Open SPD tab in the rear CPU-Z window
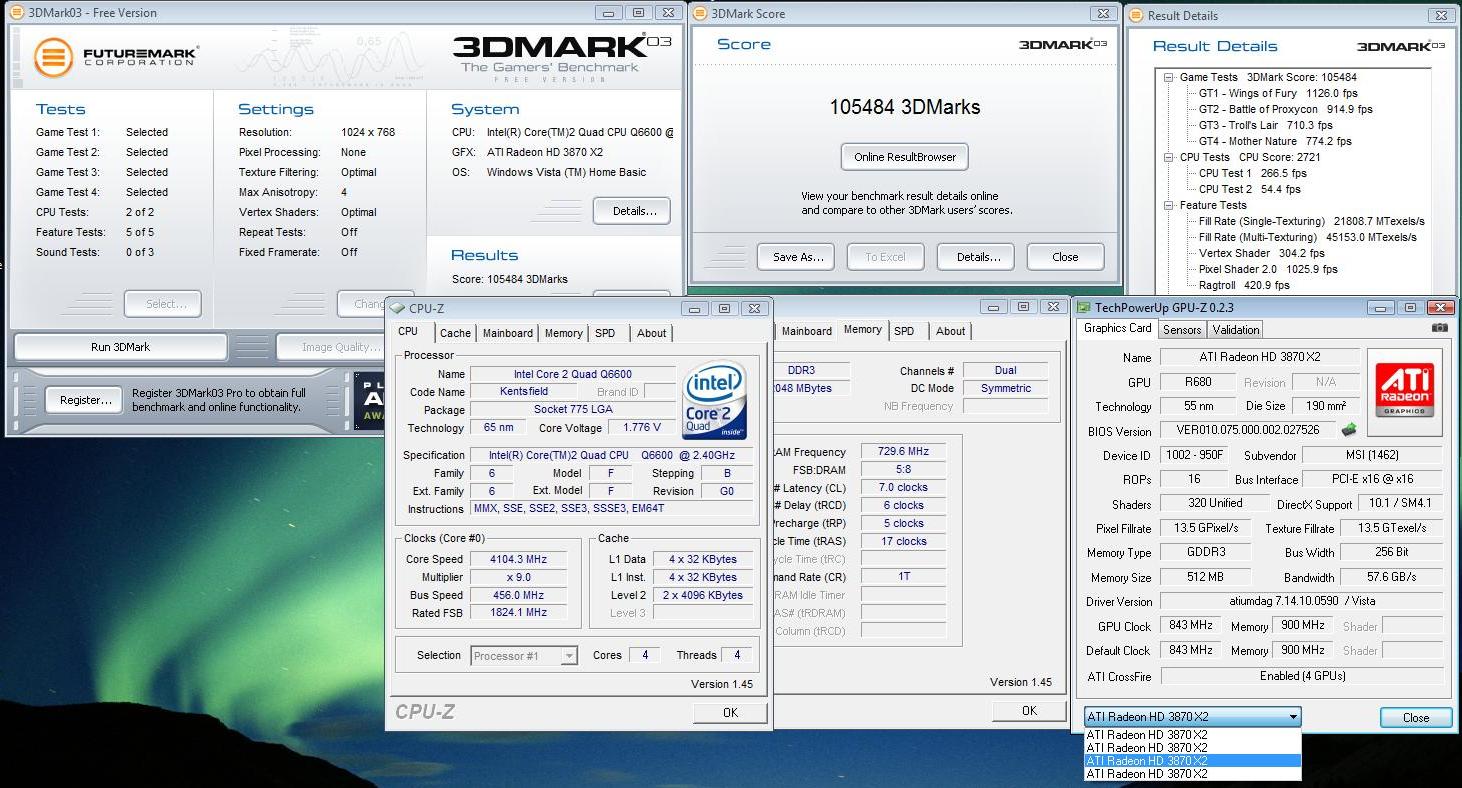 904,331
